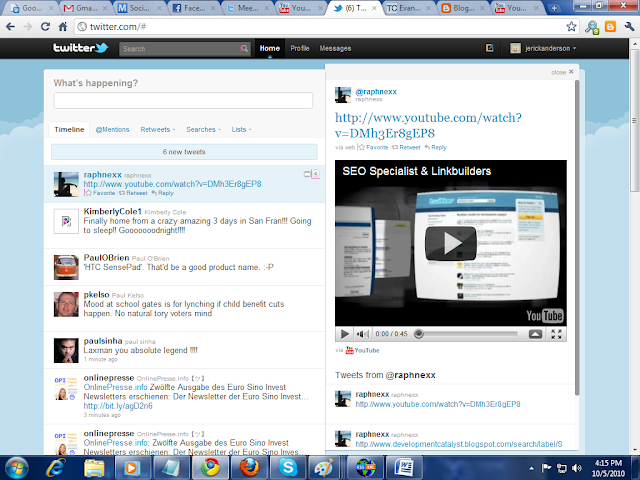640x480 pixels.
Task: Click via YouTube link below video
Action: [x=362, y=350]
